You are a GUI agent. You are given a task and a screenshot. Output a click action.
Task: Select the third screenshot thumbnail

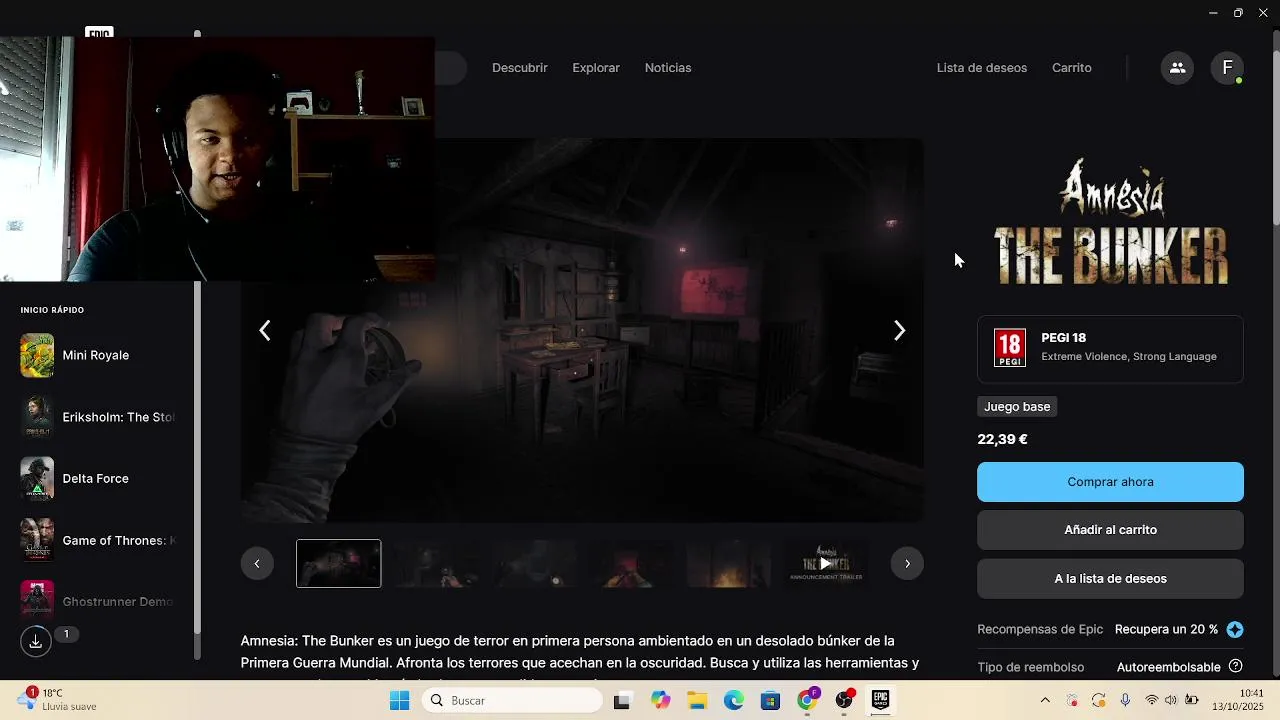point(534,563)
